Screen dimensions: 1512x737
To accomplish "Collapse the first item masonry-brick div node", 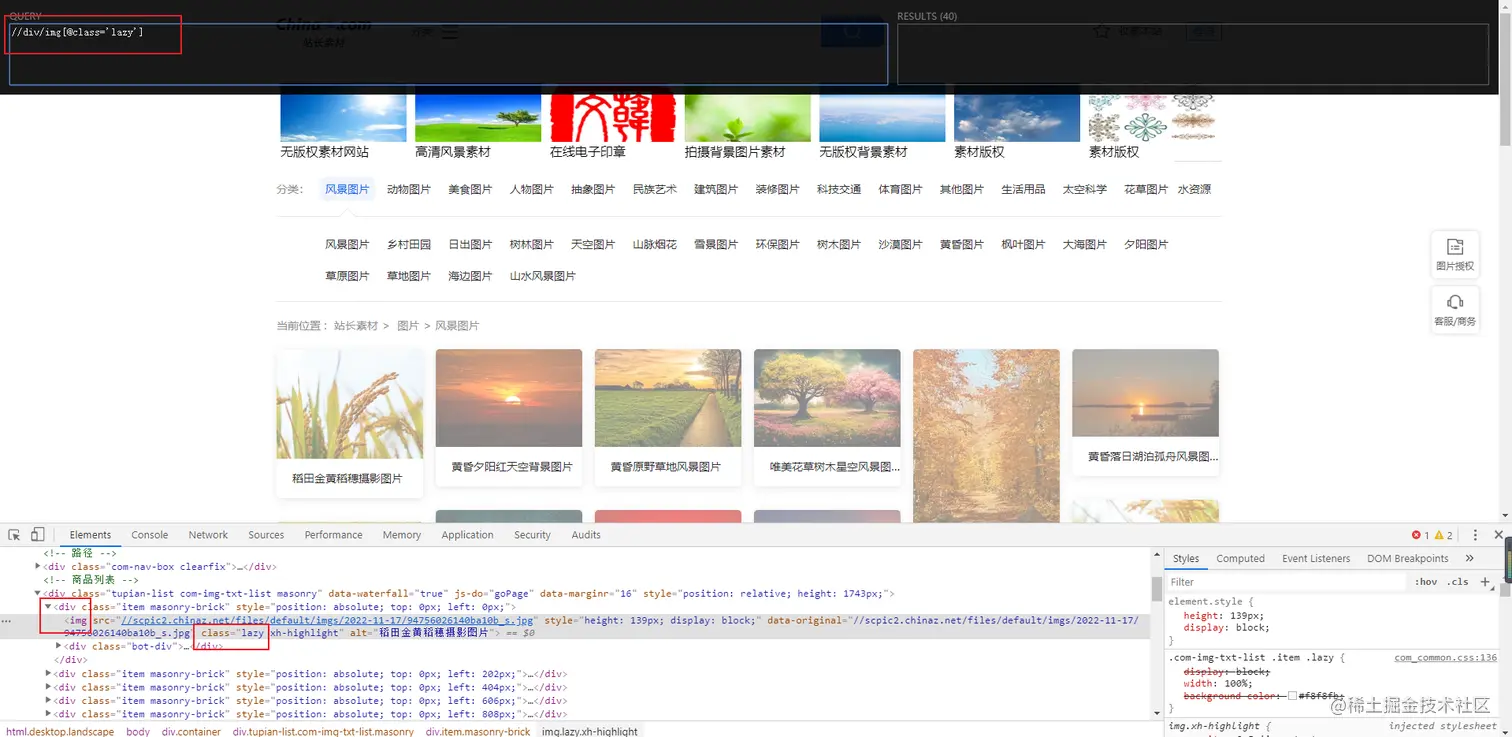I will tap(47, 607).
